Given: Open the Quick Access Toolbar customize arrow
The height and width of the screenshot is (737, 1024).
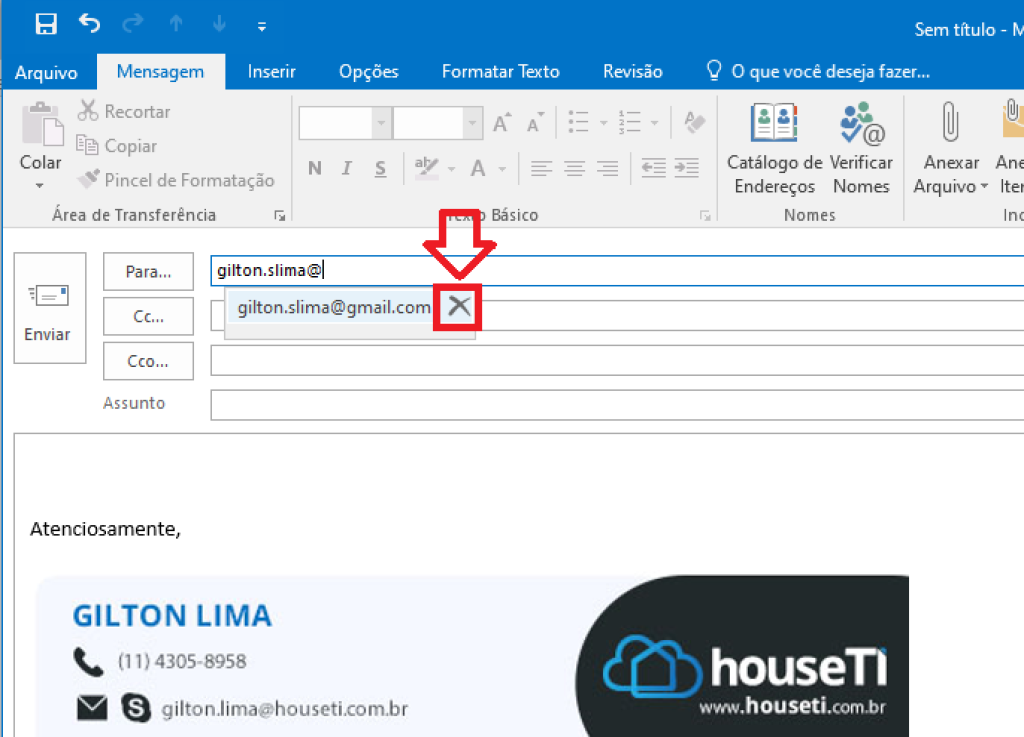Looking at the screenshot, I should pyautogui.click(x=261, y=27).
